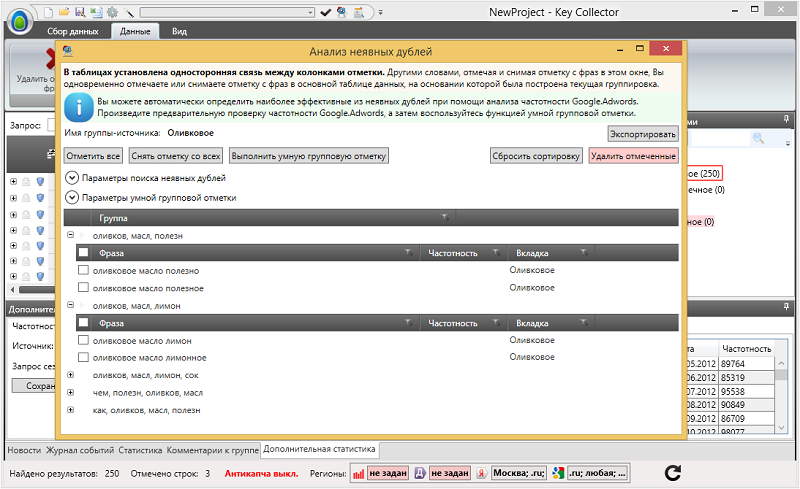Viewport: 800px width, 489px height.
Task: Expand 'Параметры поиска неявных дублей' section
Action: (x=72, y=177)
